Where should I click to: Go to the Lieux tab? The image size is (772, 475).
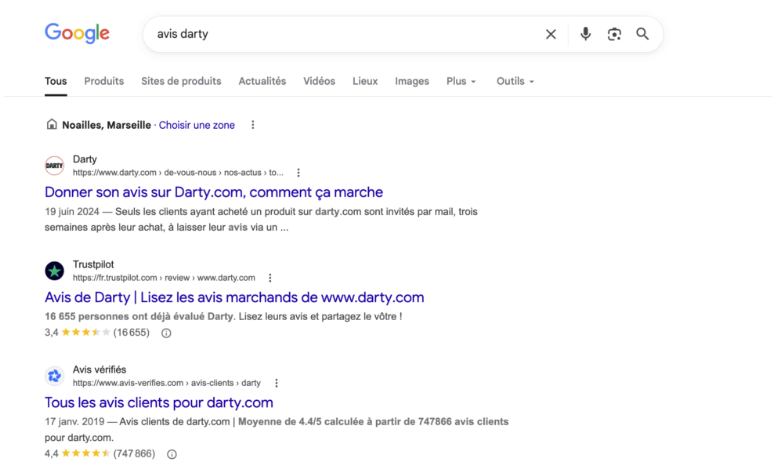(365, 81)
